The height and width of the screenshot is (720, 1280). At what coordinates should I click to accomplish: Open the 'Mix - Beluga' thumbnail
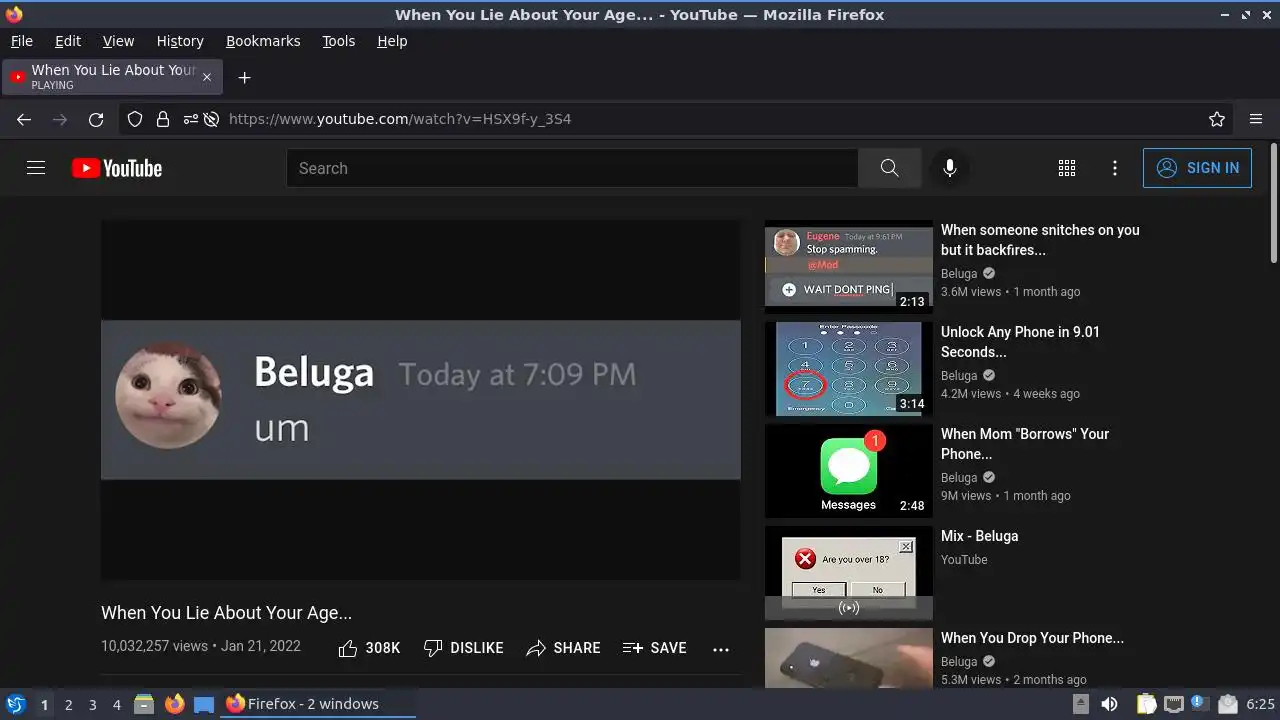pyautogui.click(x=849, y=573)
